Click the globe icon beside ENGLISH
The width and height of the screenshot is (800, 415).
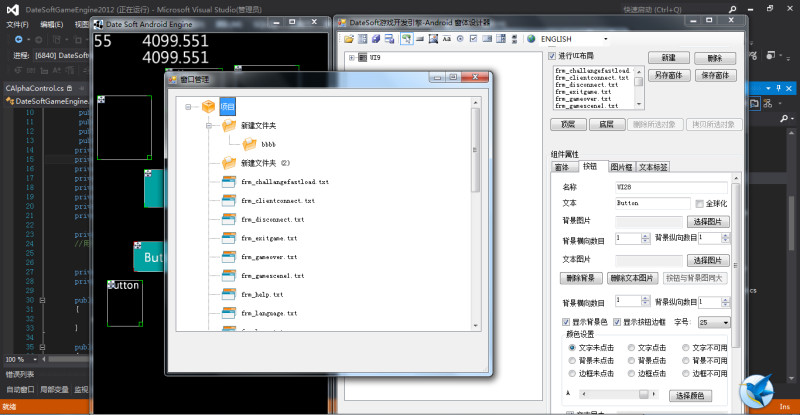coord(530,39)
